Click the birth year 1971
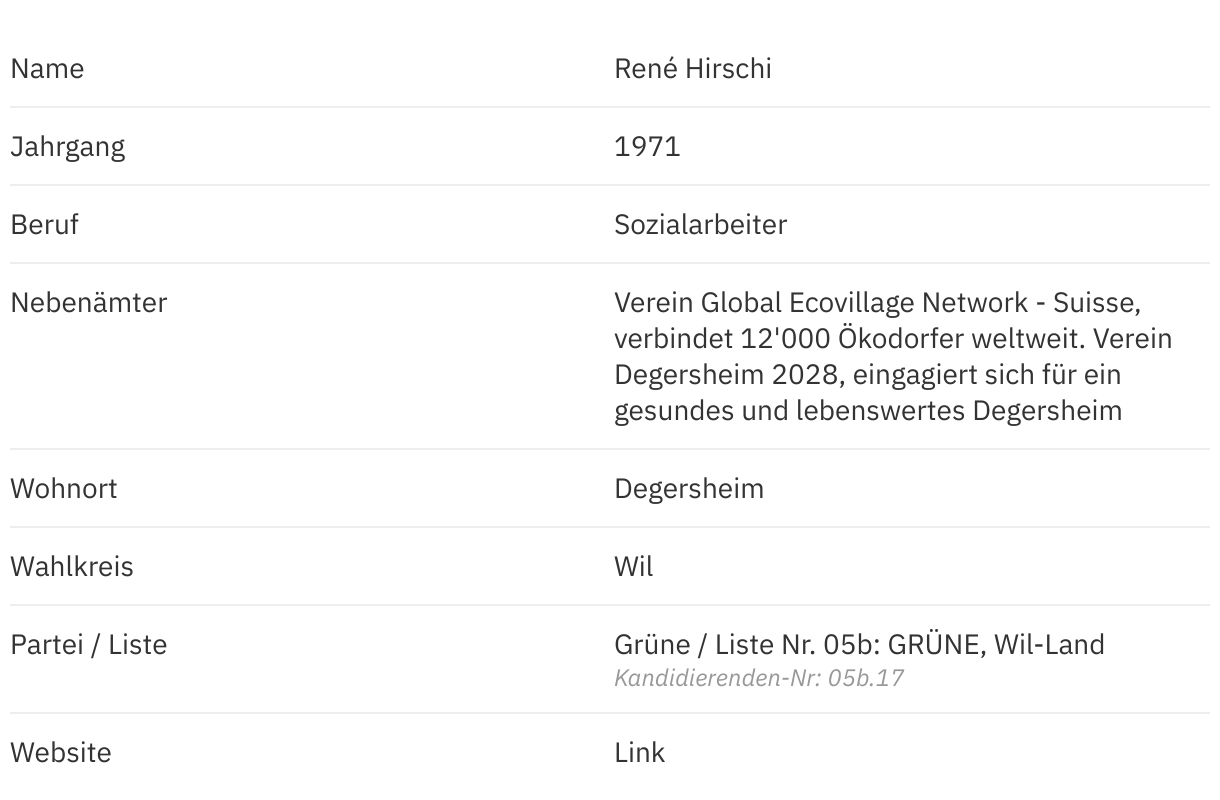 click(647, 147)
